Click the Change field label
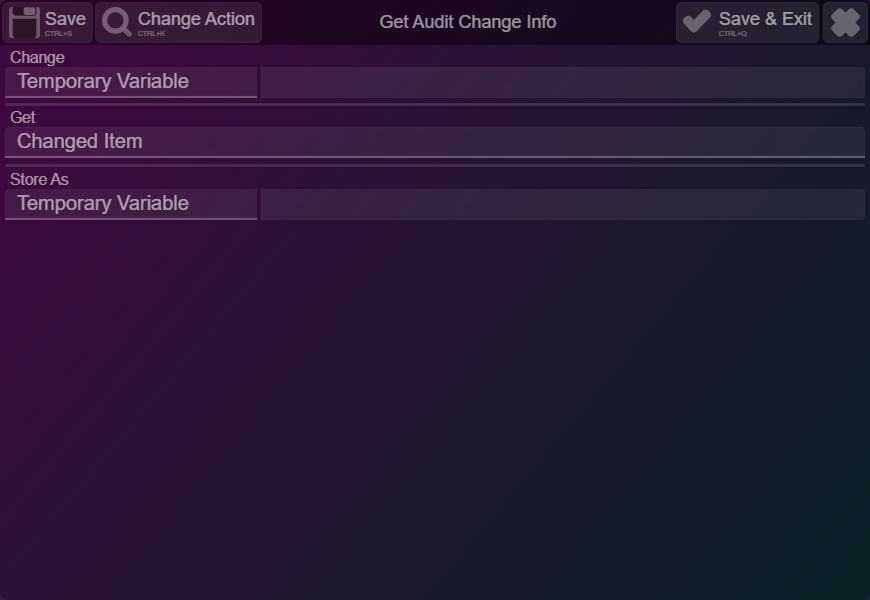The width and height of the screenshot is (870, 600). pos(37,58)
